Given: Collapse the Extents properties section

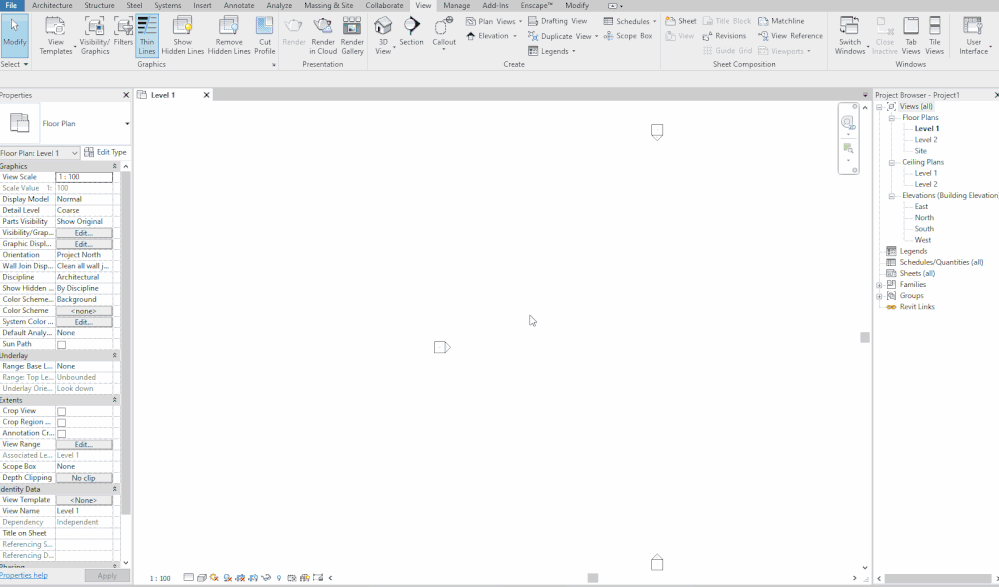Looking at the screenshot, I should pyautogui.click(x=115, y=400).
